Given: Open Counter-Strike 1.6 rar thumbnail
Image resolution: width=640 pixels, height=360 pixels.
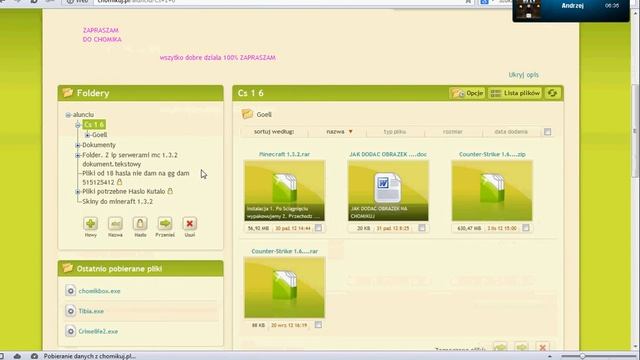Looking at the screenshot, I should (284, 287).
